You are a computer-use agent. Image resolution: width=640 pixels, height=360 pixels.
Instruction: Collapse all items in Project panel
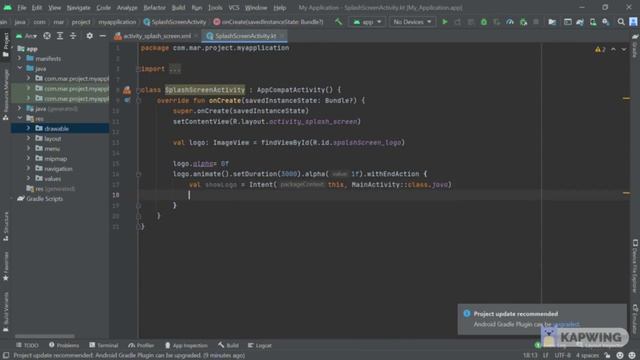coord(73,36)
